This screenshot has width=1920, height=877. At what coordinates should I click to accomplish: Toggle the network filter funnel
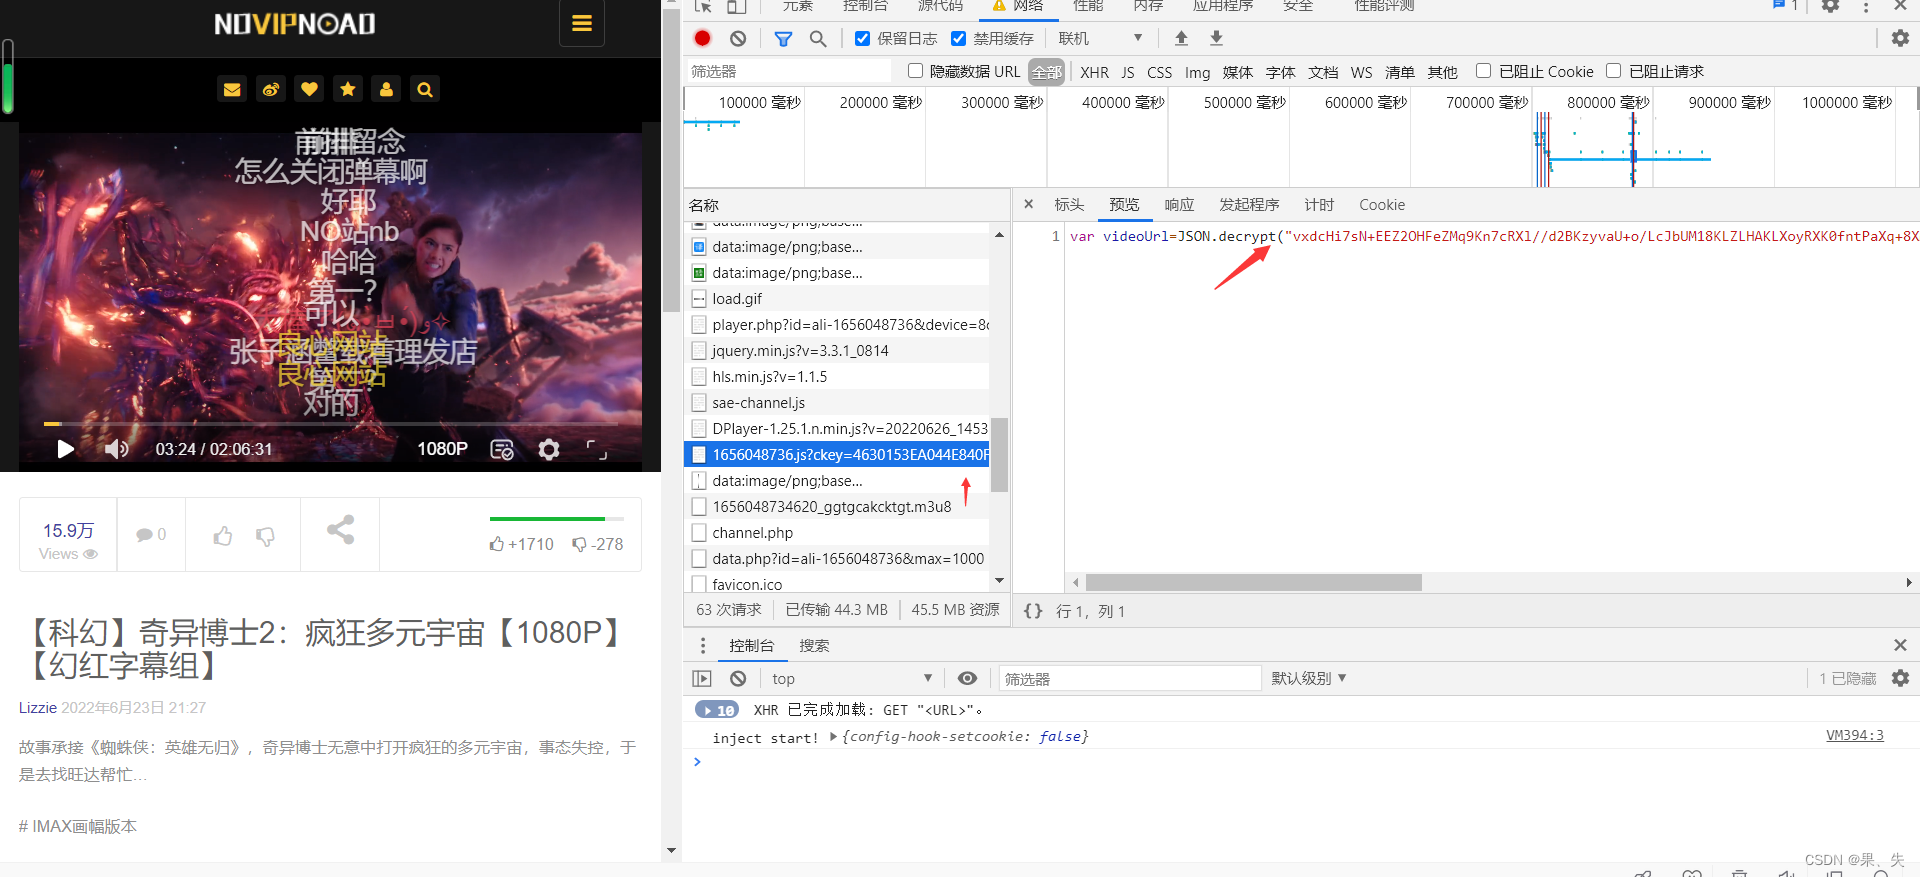783,38
